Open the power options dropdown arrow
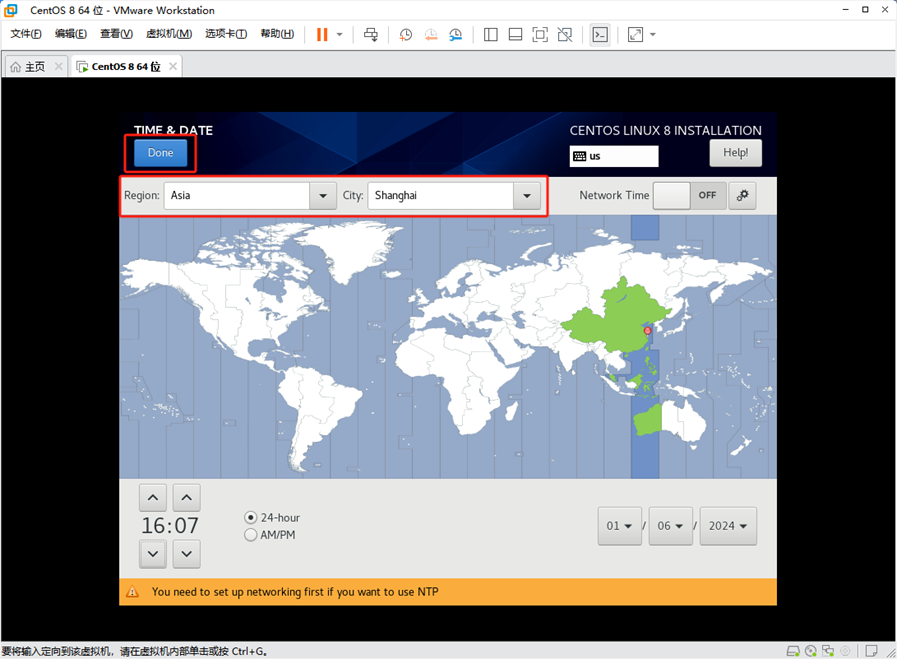The width and height of the screenshot is (897, 659). [x=339, y=34]
